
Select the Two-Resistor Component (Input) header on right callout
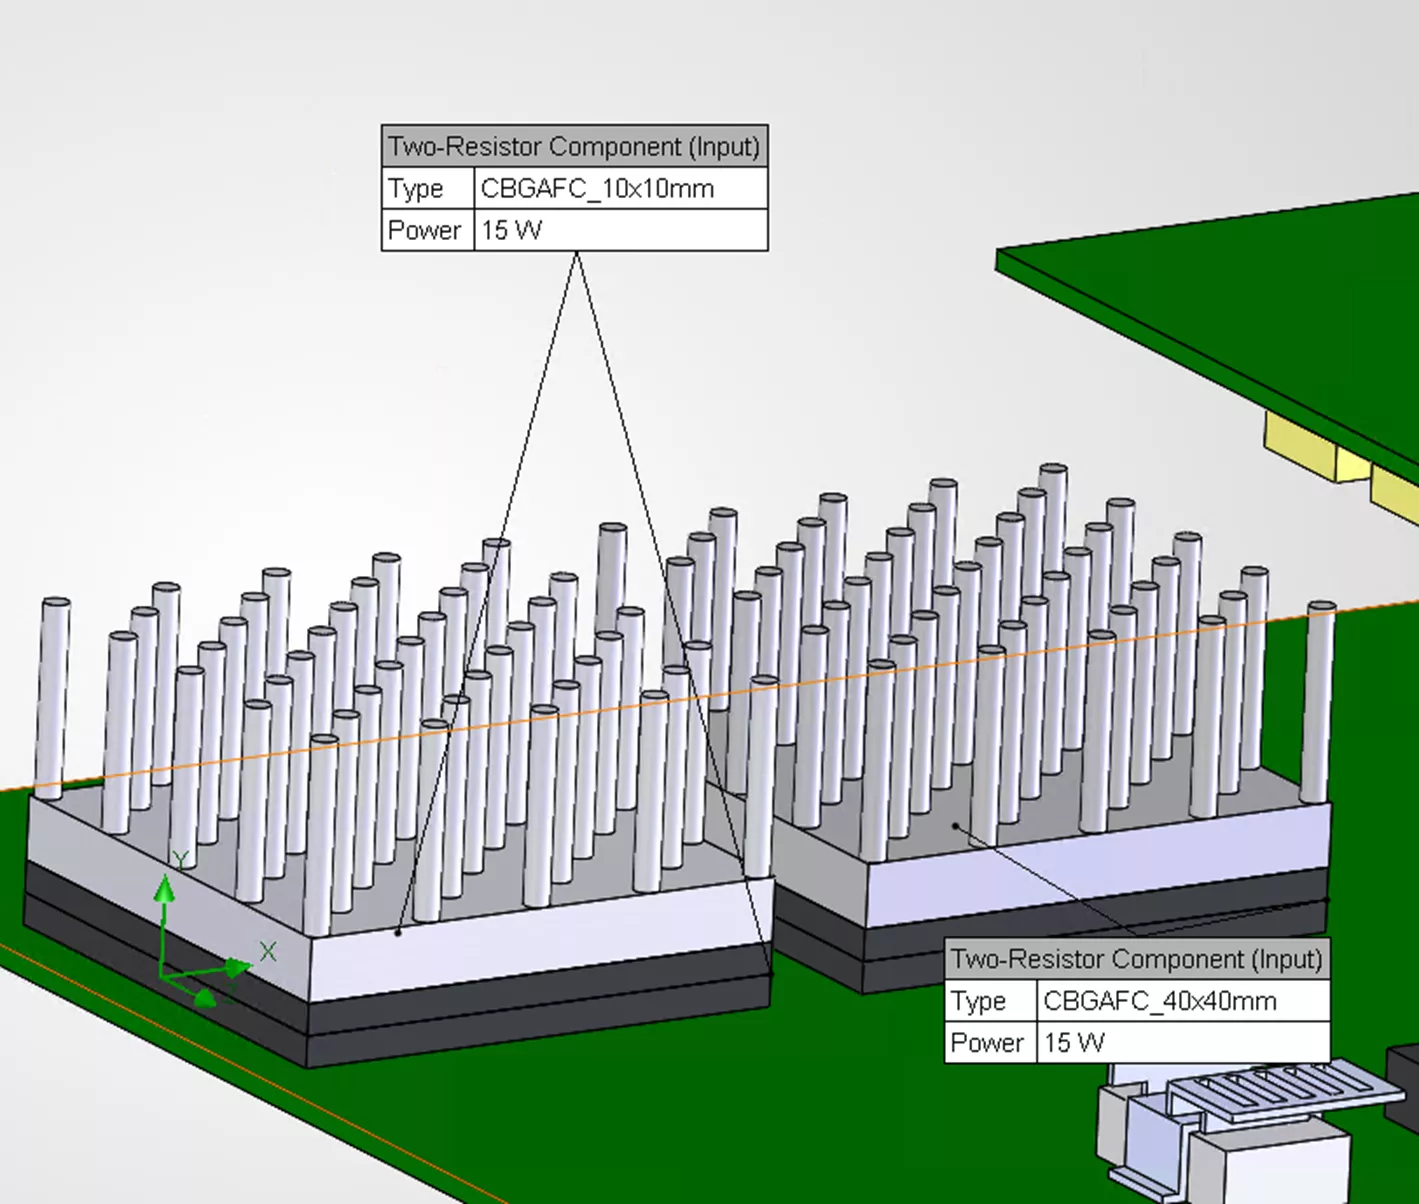tap(1137, 958)
